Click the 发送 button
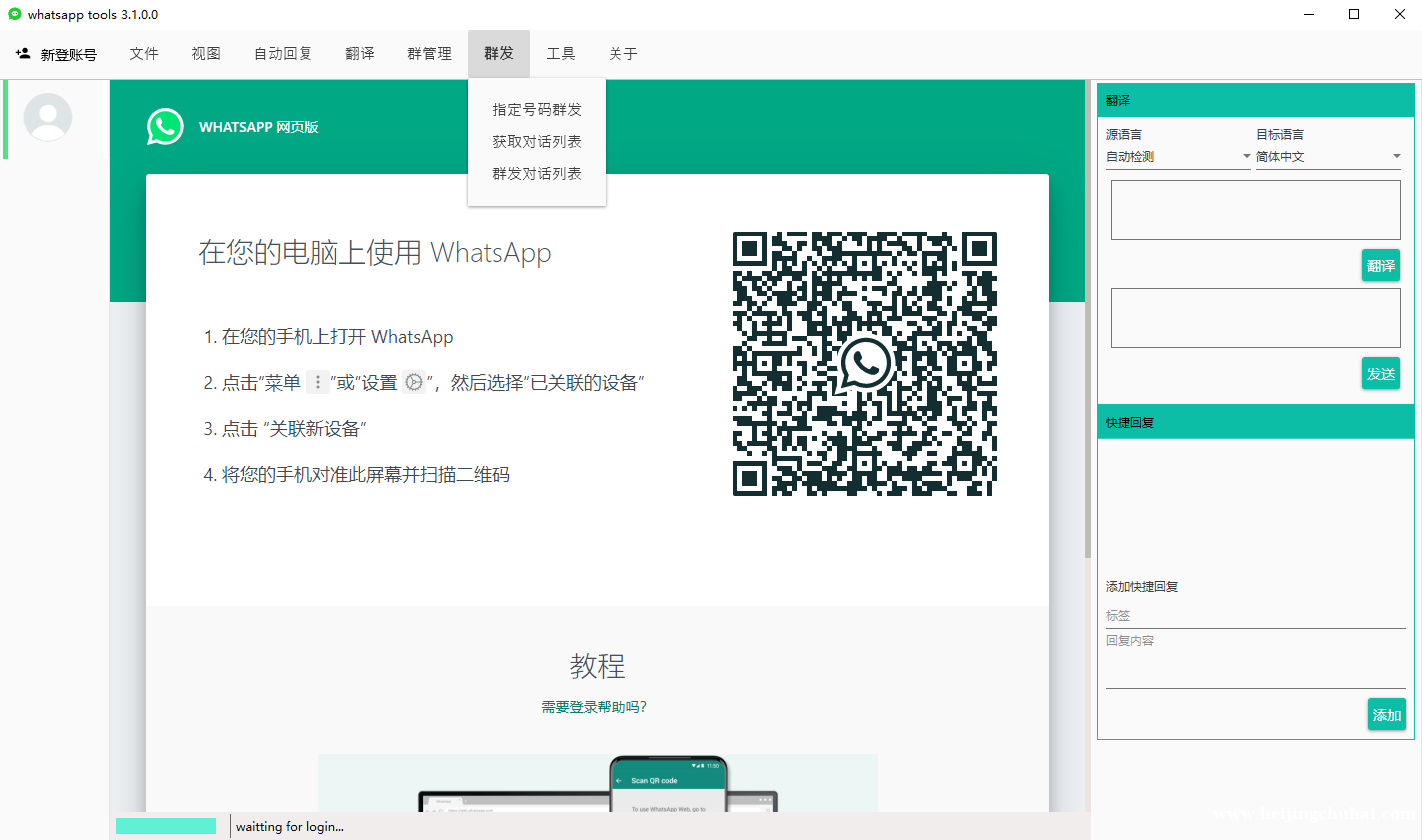Image resolution: width=1422 pixels, height=840 pixels. click(x=1380, y=374)
